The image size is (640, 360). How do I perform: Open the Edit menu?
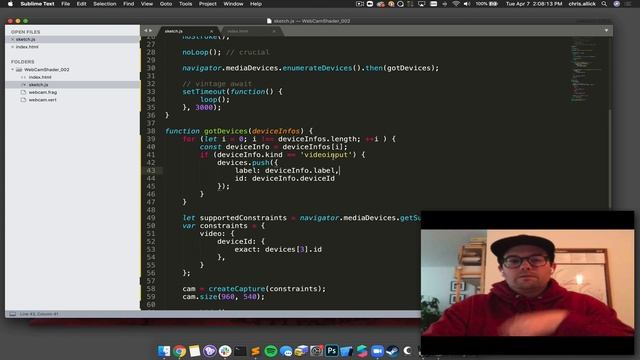pyautogui.click(x=81, y=4)
